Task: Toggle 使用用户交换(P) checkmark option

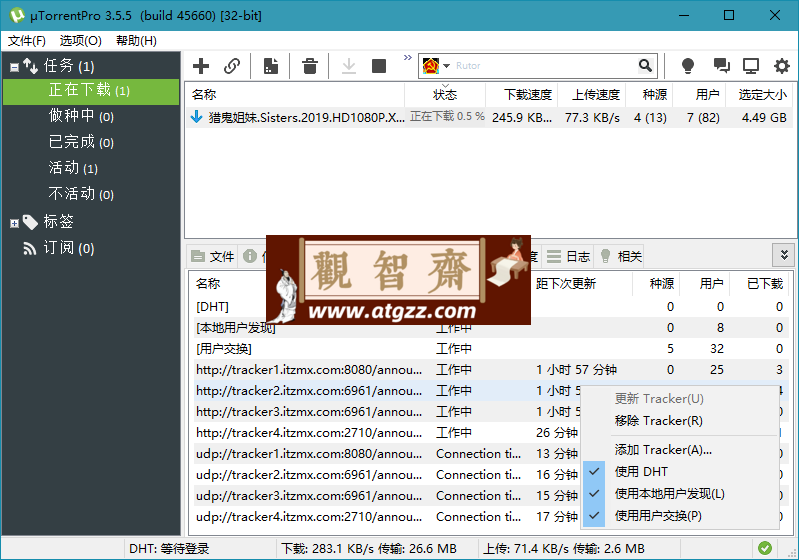Action: pos(680,516)
